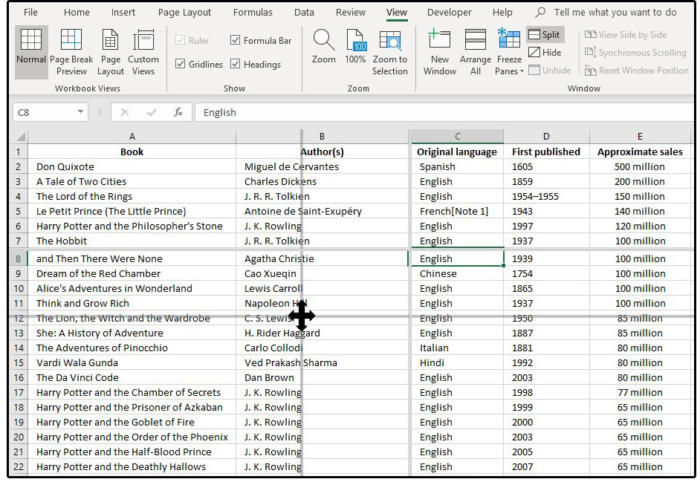Click the Select All corner triangle
The width and height of the screenshot is (700, 482).
pyautogui.click(x=21, y=137)
